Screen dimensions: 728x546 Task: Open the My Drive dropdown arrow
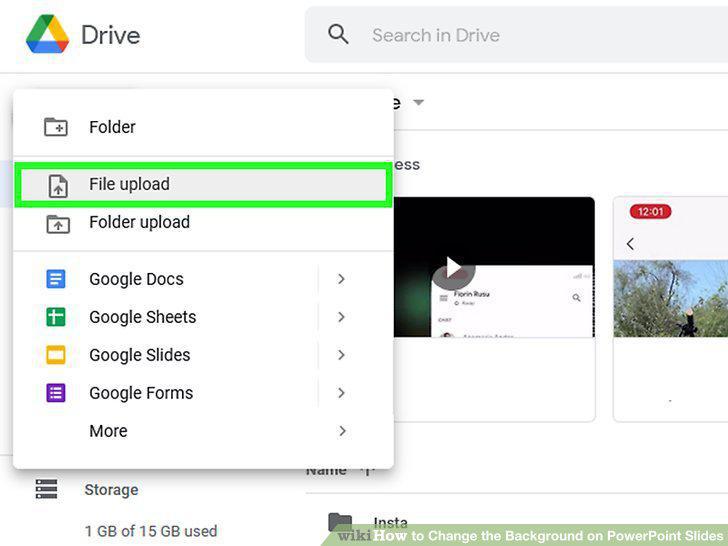tap(418, 102)
